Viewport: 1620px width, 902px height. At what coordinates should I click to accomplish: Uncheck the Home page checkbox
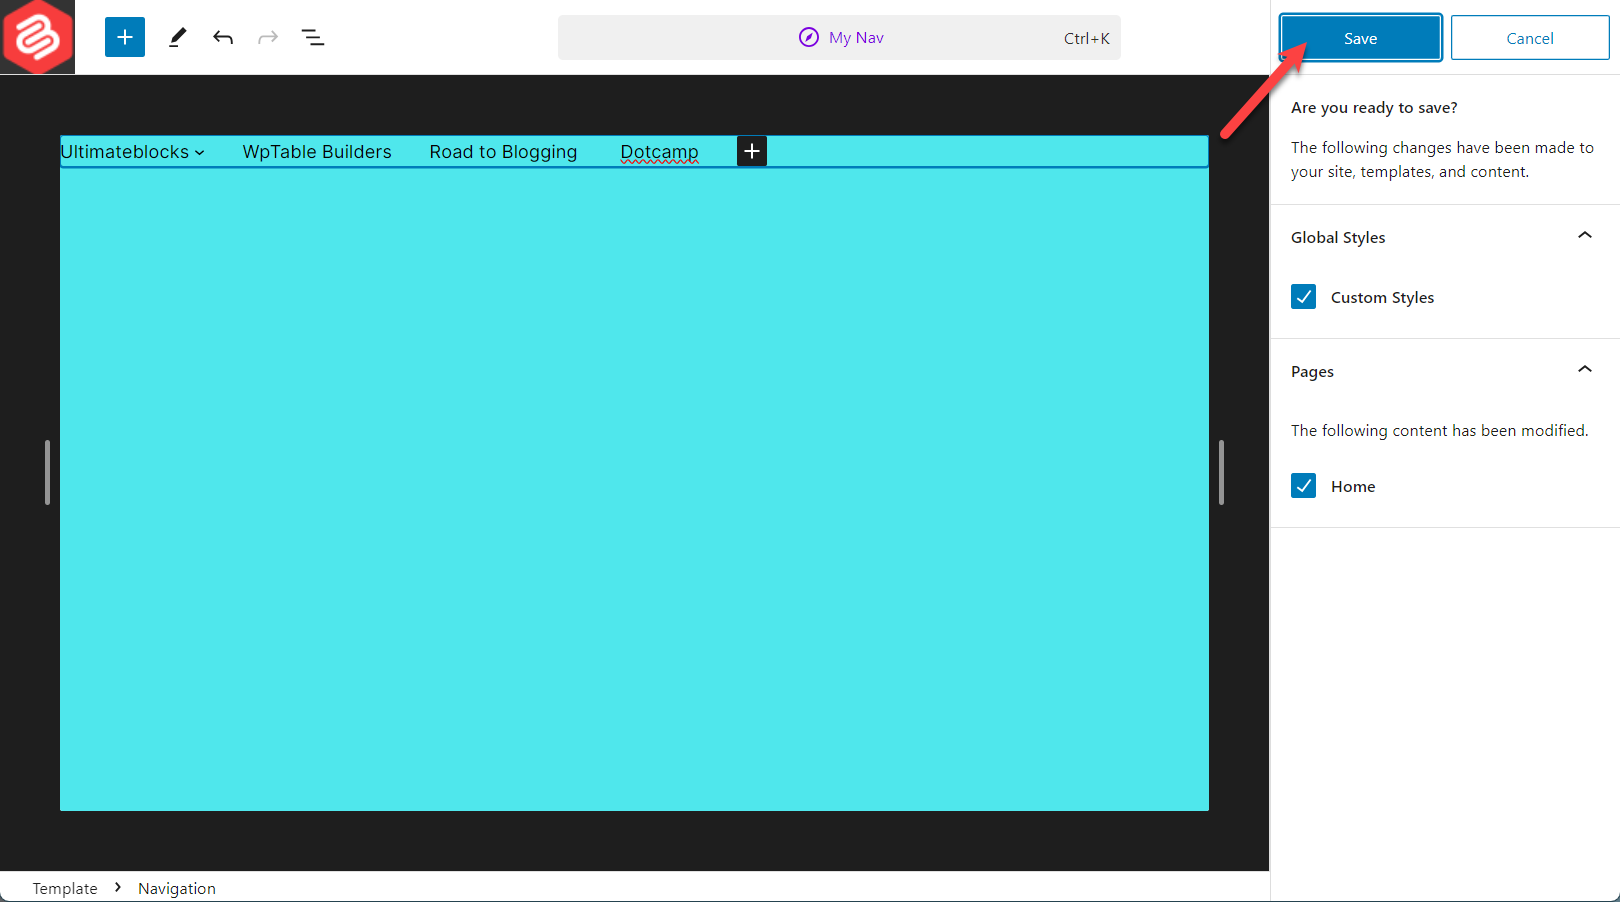(1303, 485)
